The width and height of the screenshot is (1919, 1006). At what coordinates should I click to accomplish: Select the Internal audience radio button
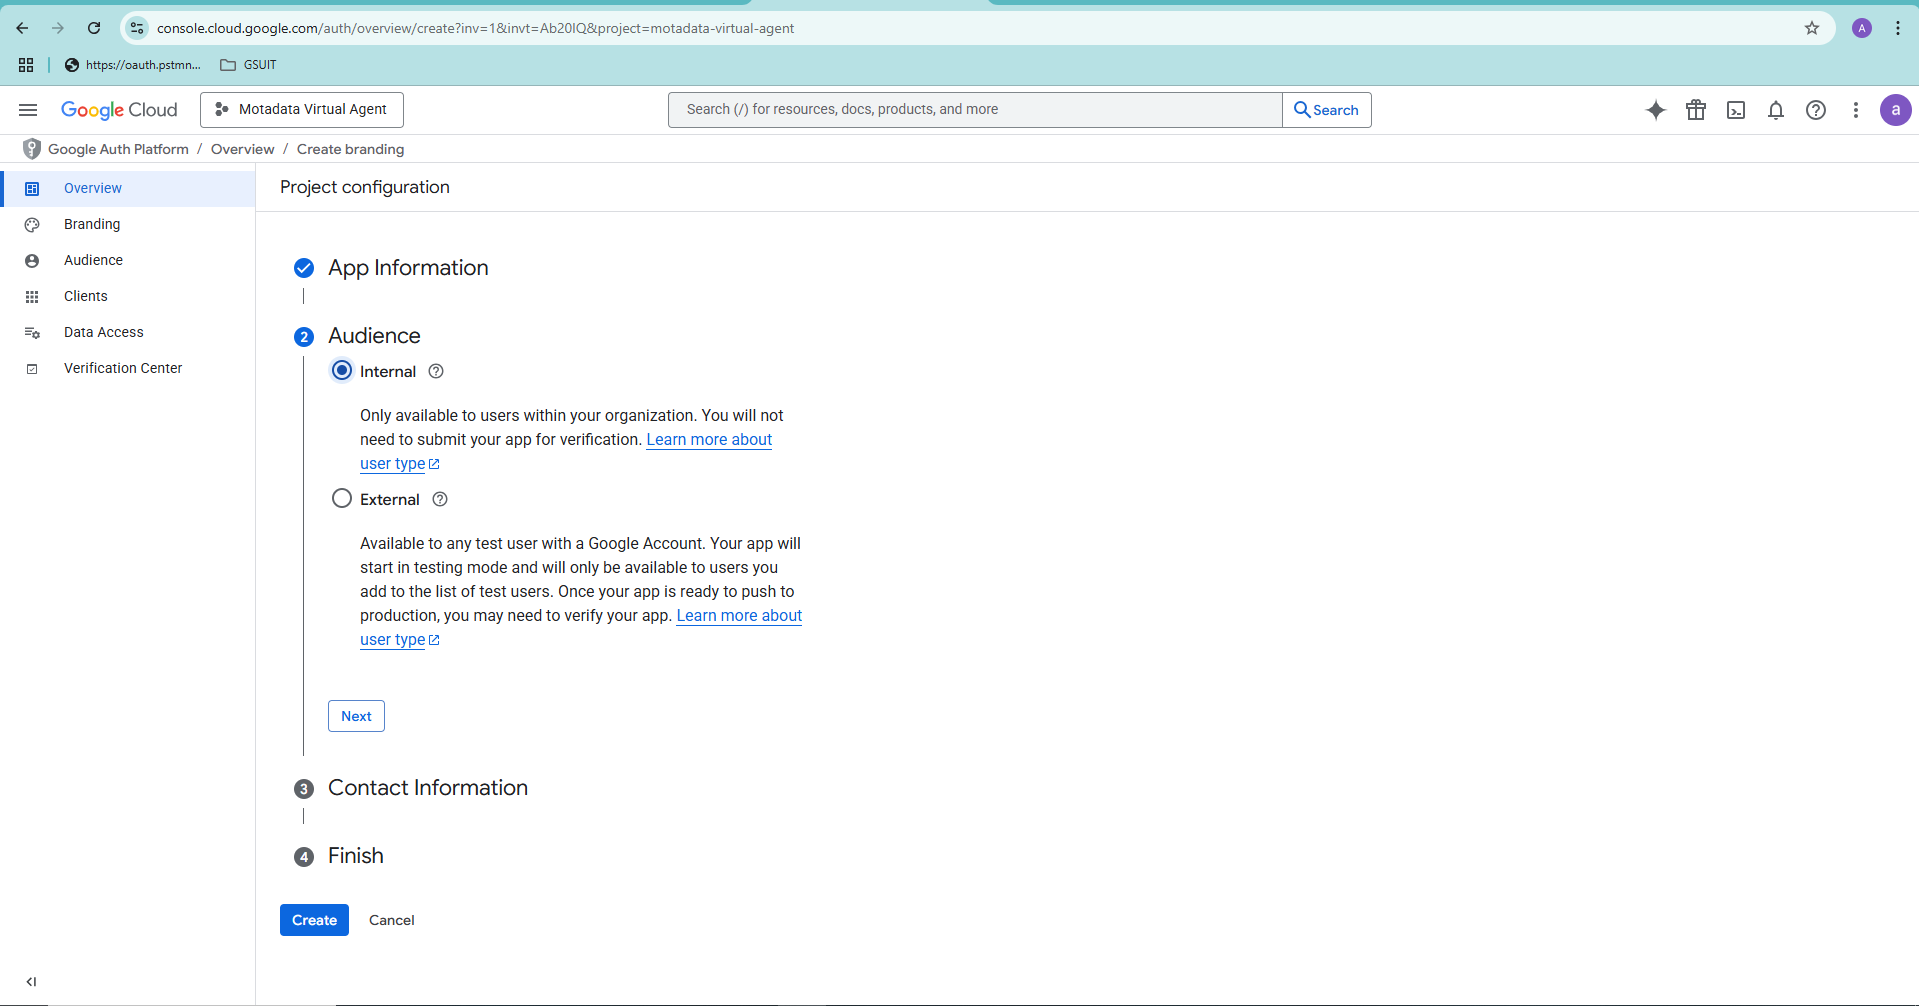(x=342, y=370)
